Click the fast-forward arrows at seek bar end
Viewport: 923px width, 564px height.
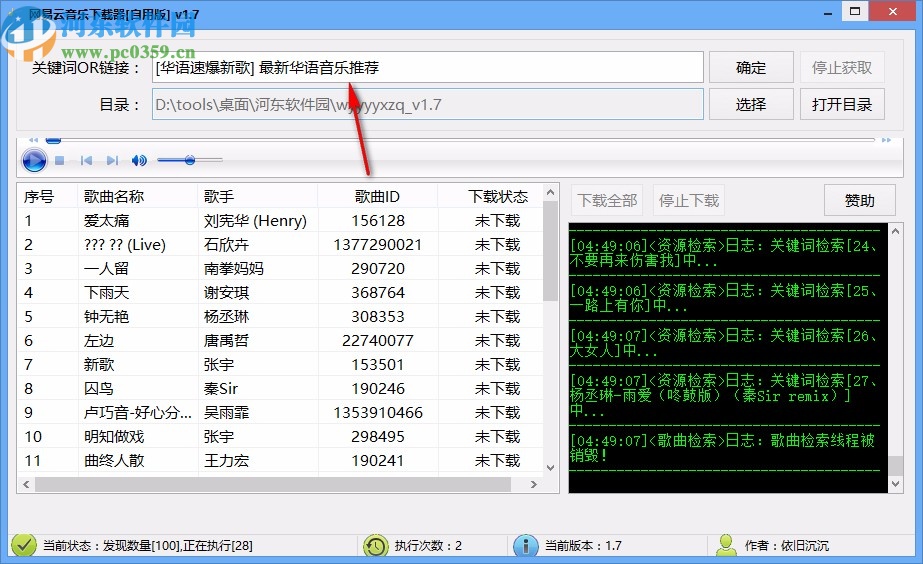(886, 140)
